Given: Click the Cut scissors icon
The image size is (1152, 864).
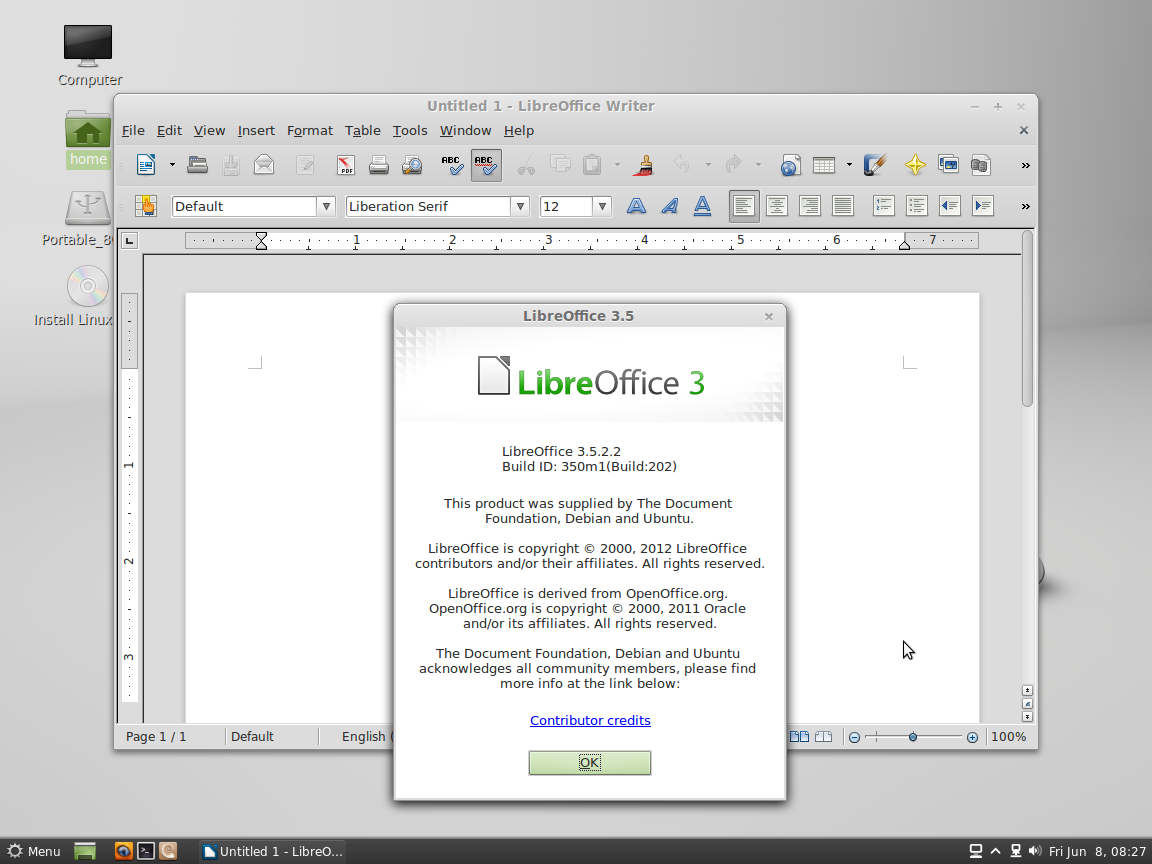Looking at the screenshot, I should pos(526,165).
